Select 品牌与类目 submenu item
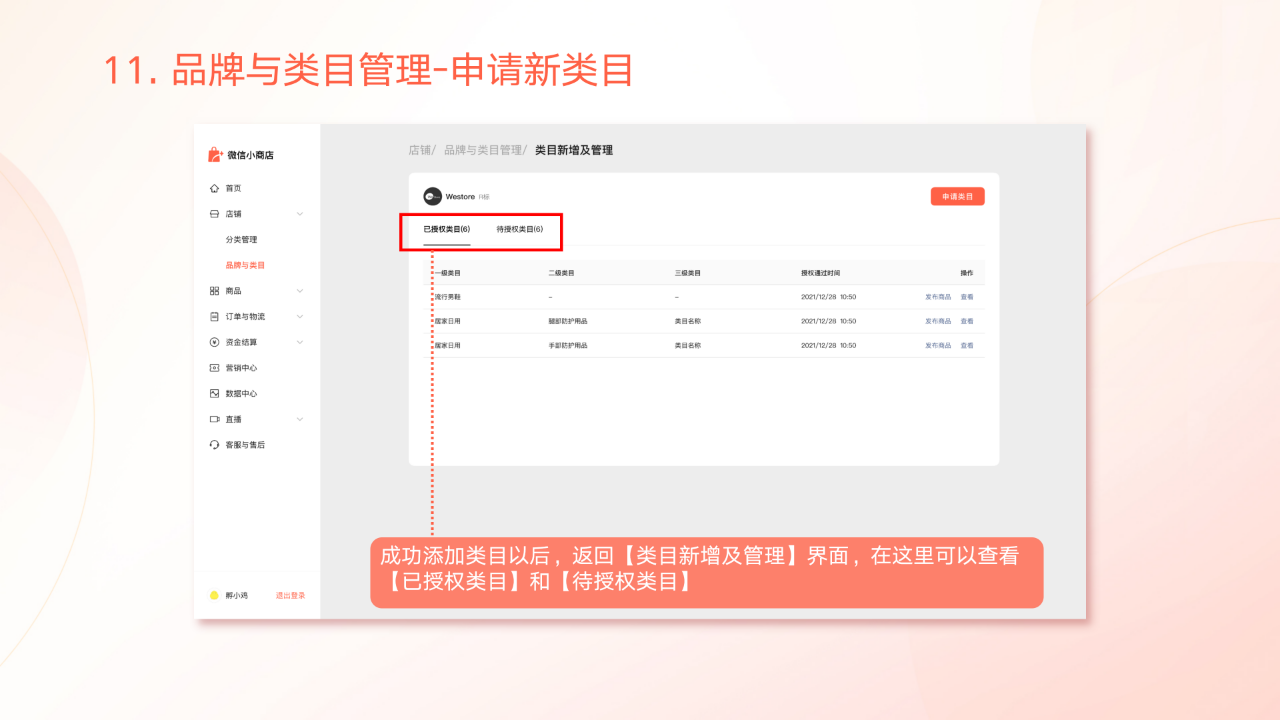 coord(245,265)
